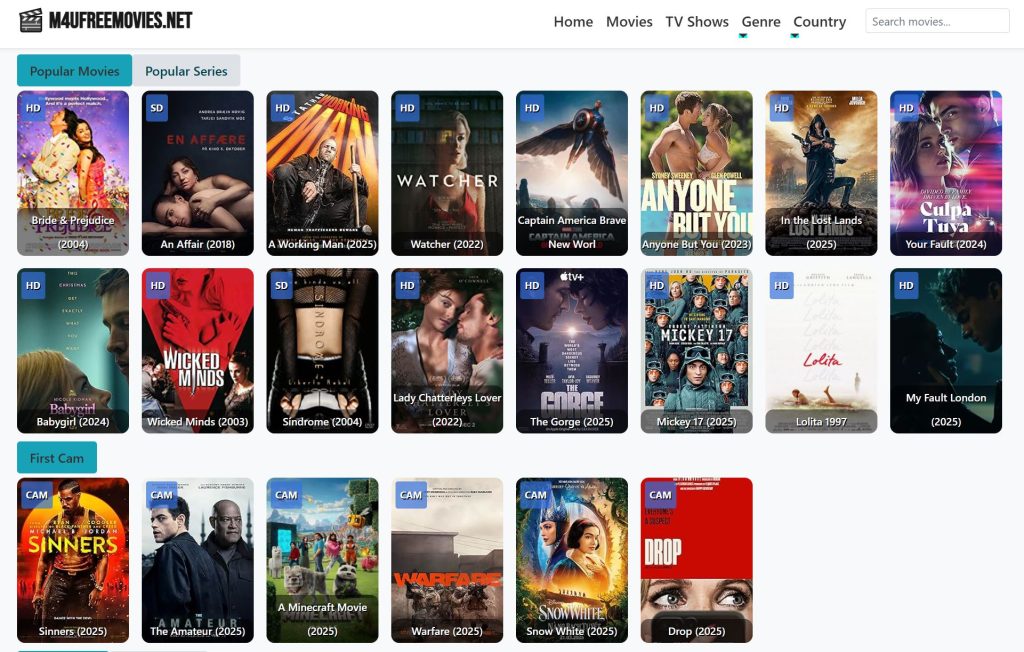Select the First Cam section tab

point(57,458)
